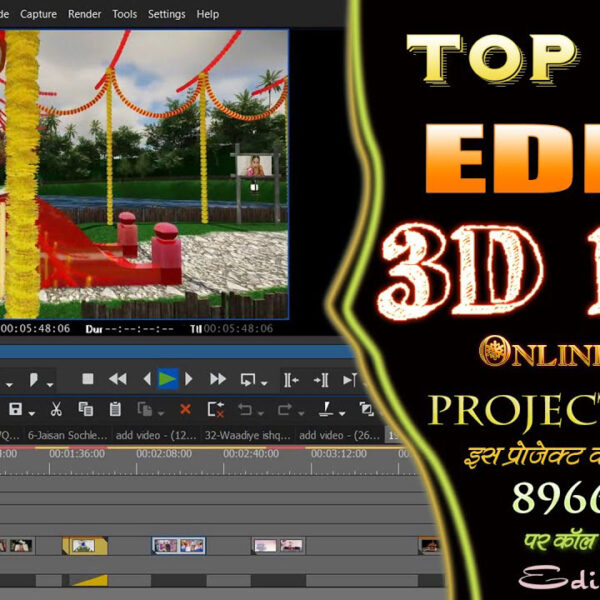The width and height of the screenshot is (600, 600).
Task: Switch to the add video - (12 sequence tab
Action: point(156,435)
